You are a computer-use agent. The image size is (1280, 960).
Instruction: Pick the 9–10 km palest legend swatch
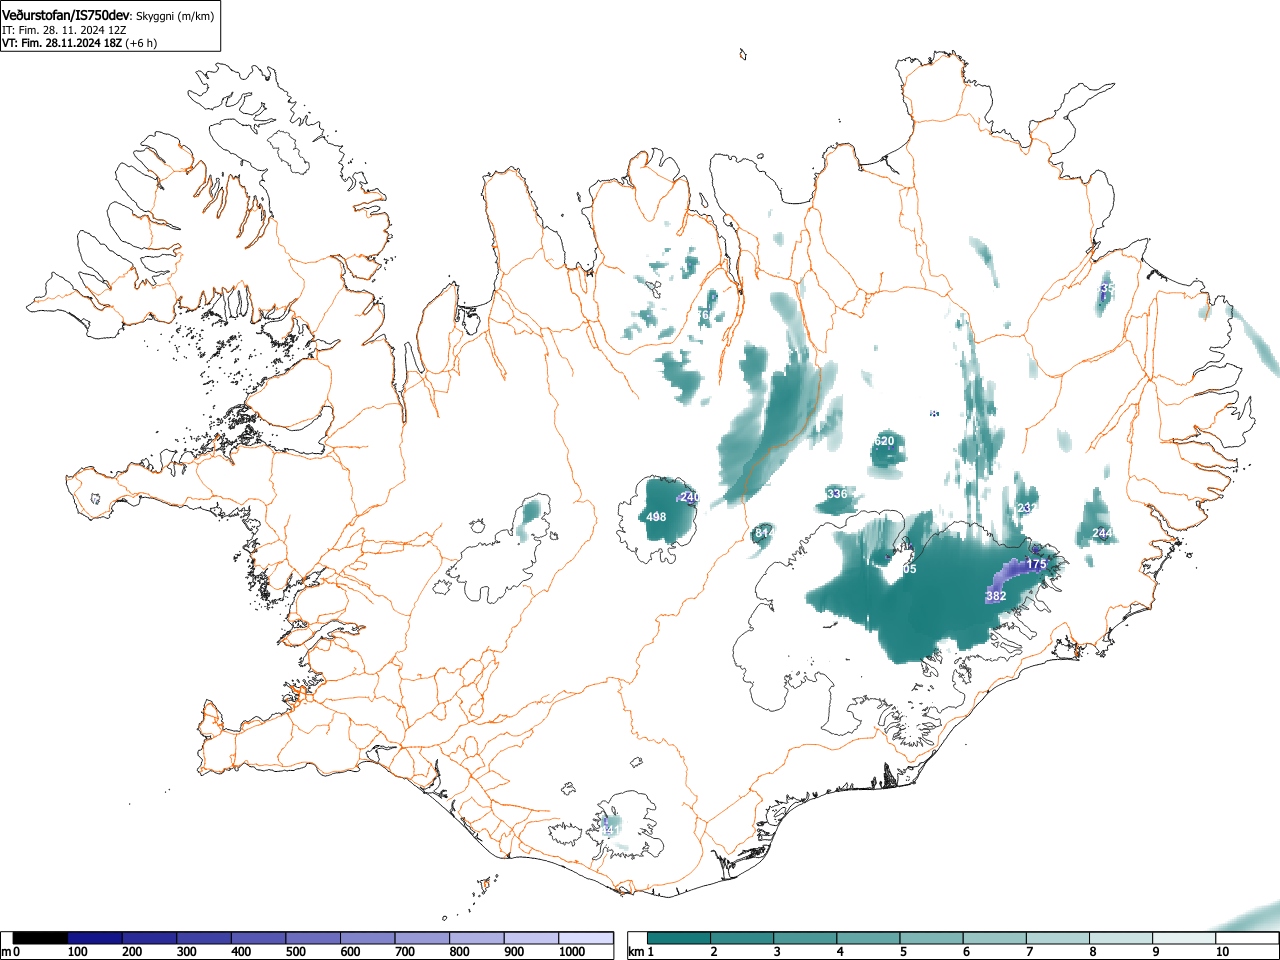(1183, 938)
